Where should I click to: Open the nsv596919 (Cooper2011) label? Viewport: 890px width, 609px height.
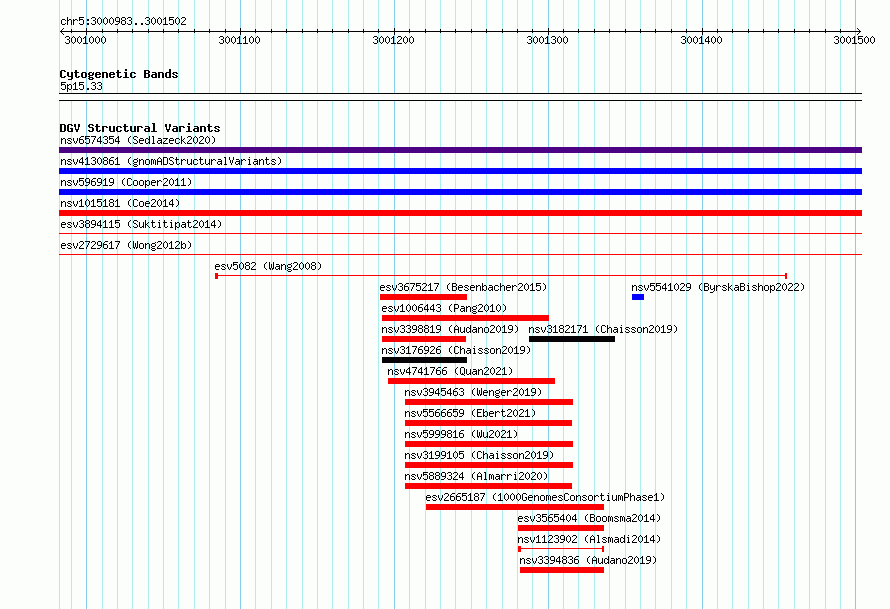pyautogui.click(x=126, y=182)
